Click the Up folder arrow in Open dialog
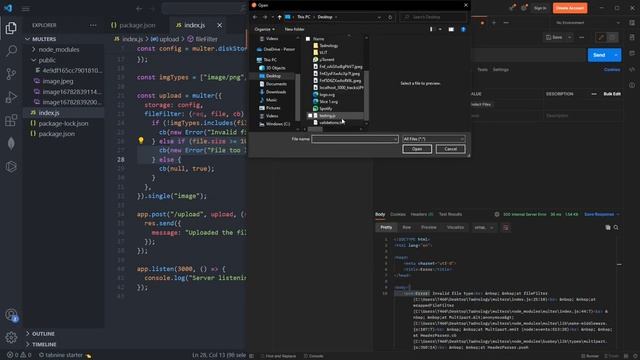This screenshot has height=360, width=640. click(280, 17)
